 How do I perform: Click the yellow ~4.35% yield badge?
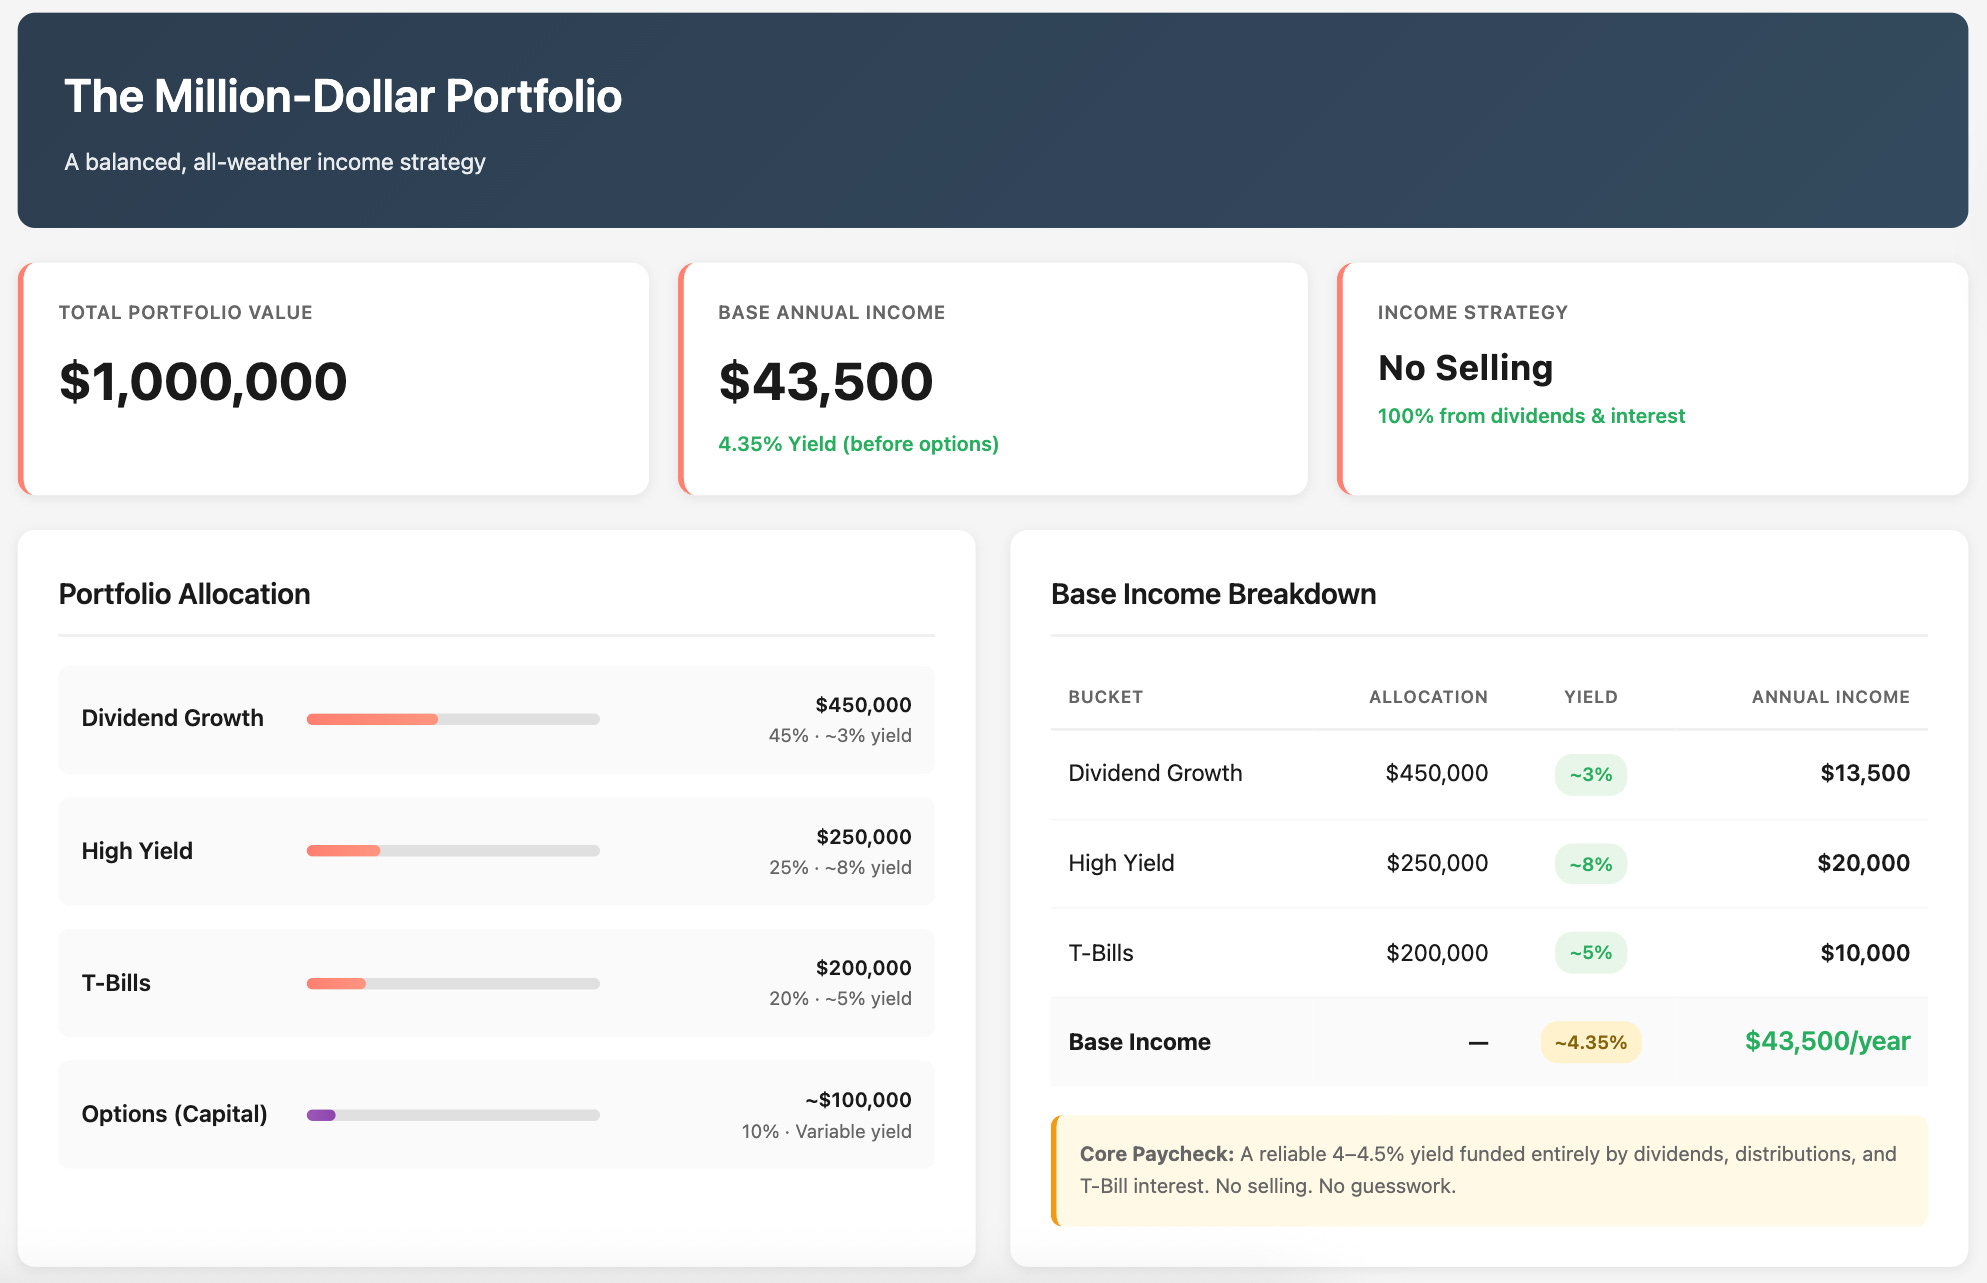click(x=1590, y=1042)
